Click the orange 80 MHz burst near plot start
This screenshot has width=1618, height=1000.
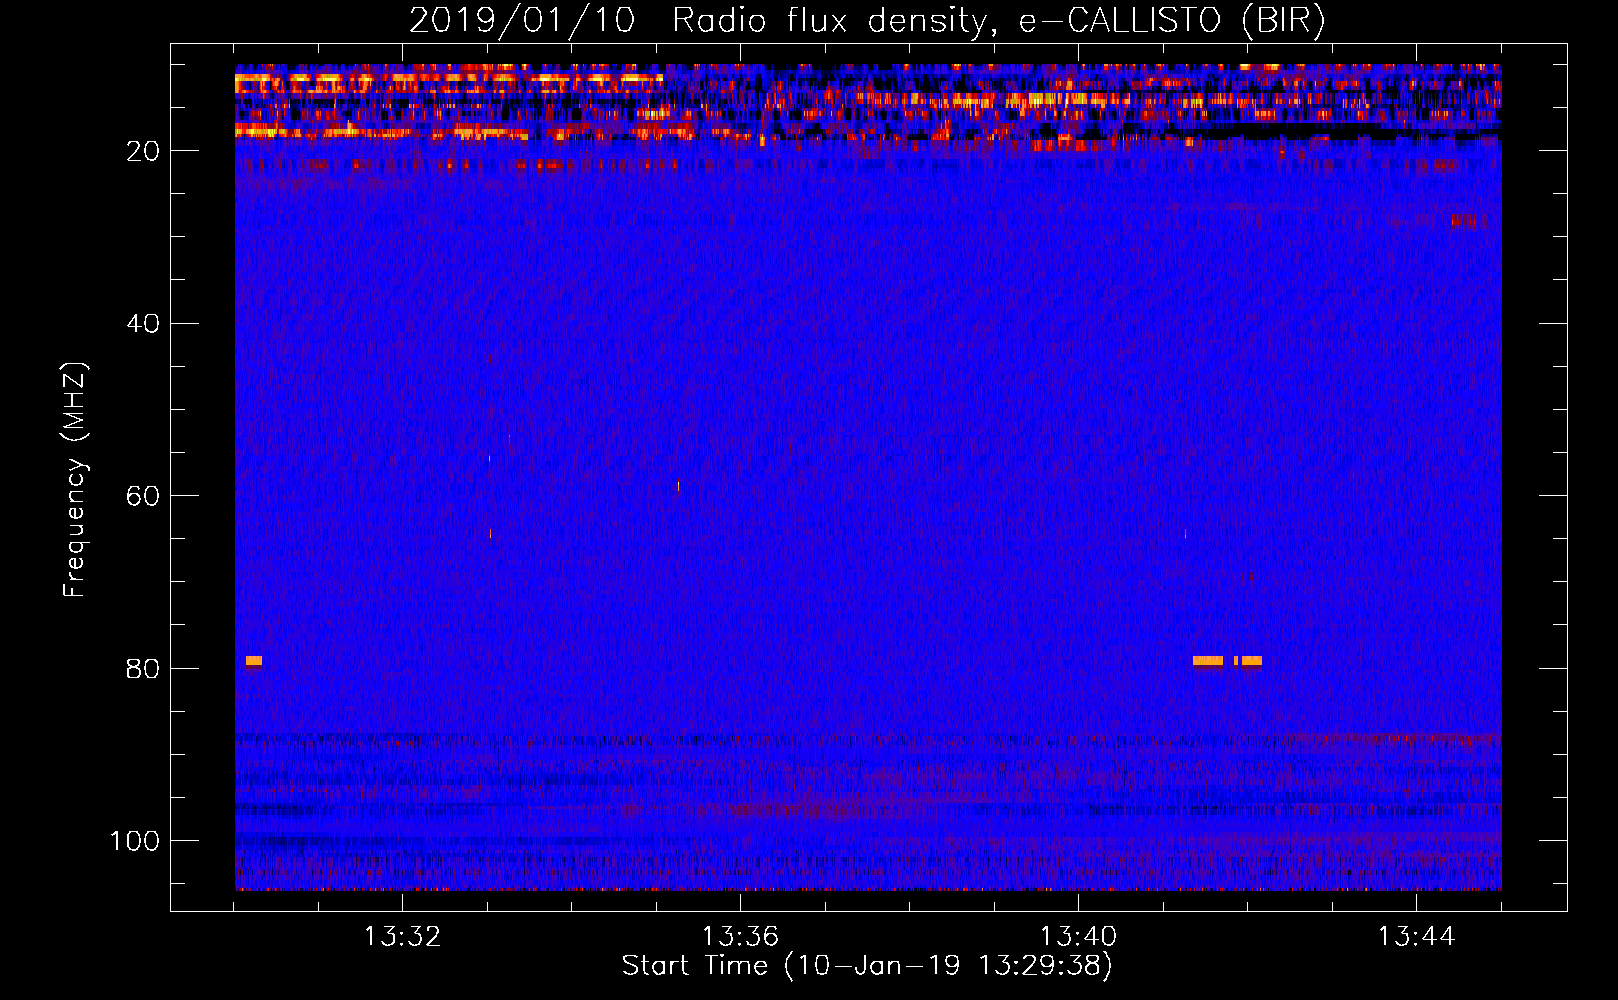pos(254,660)
